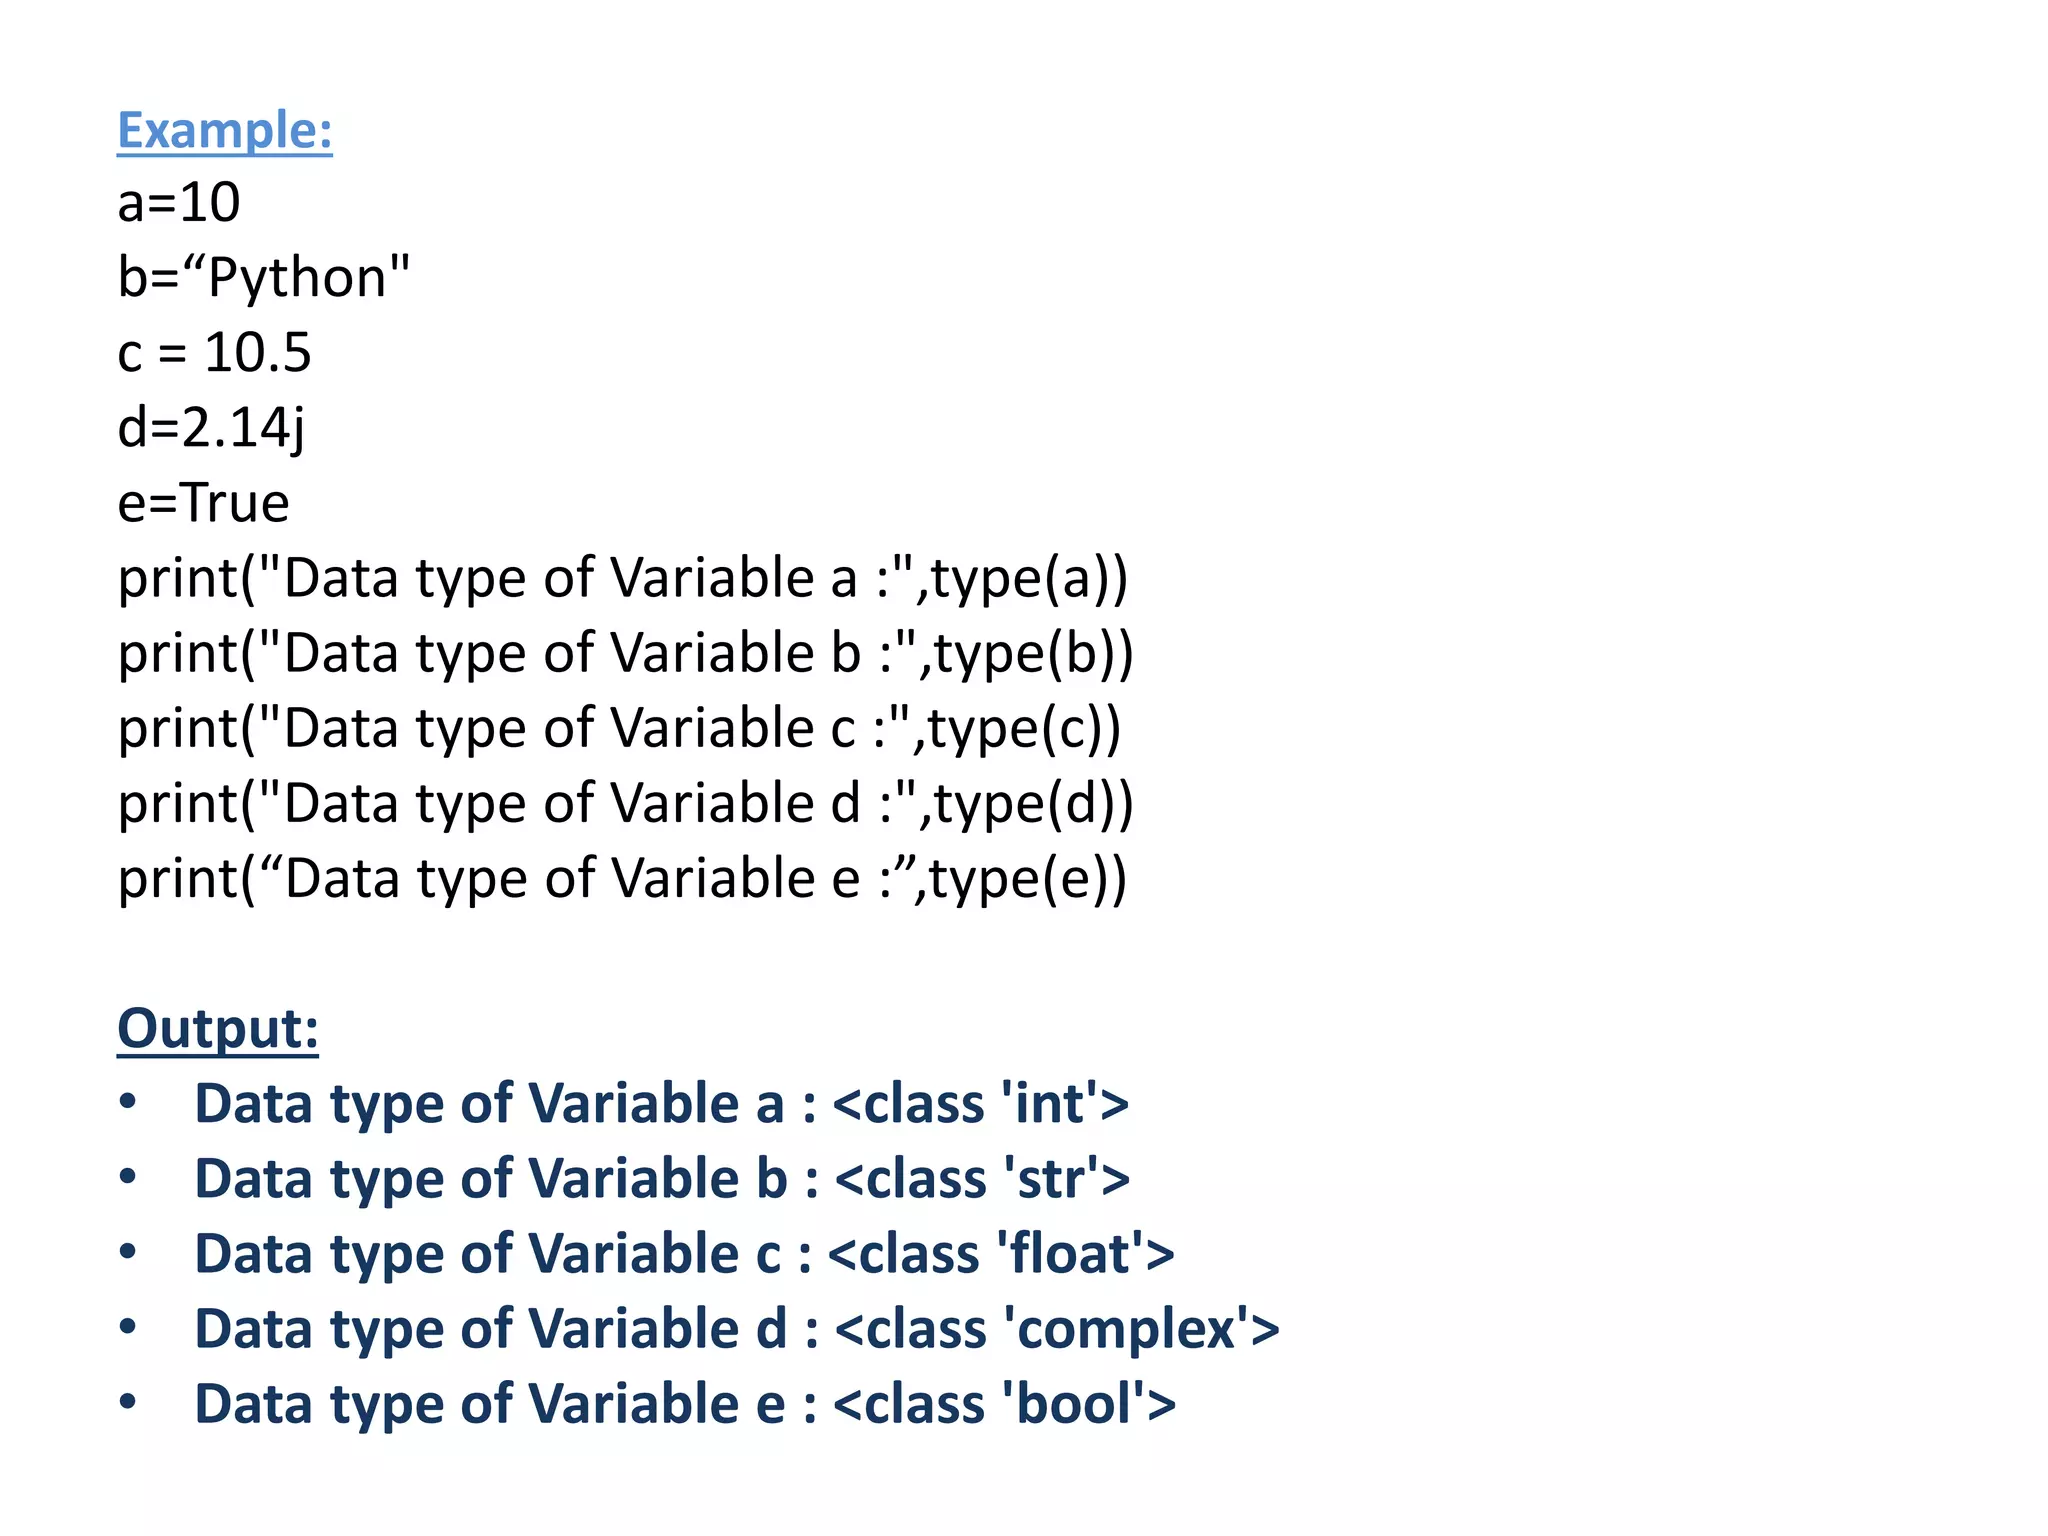Click the bullet before the Variable a output
Image resolution: width=2048 pixels, height=1536 pixels.
[128, 1101]
